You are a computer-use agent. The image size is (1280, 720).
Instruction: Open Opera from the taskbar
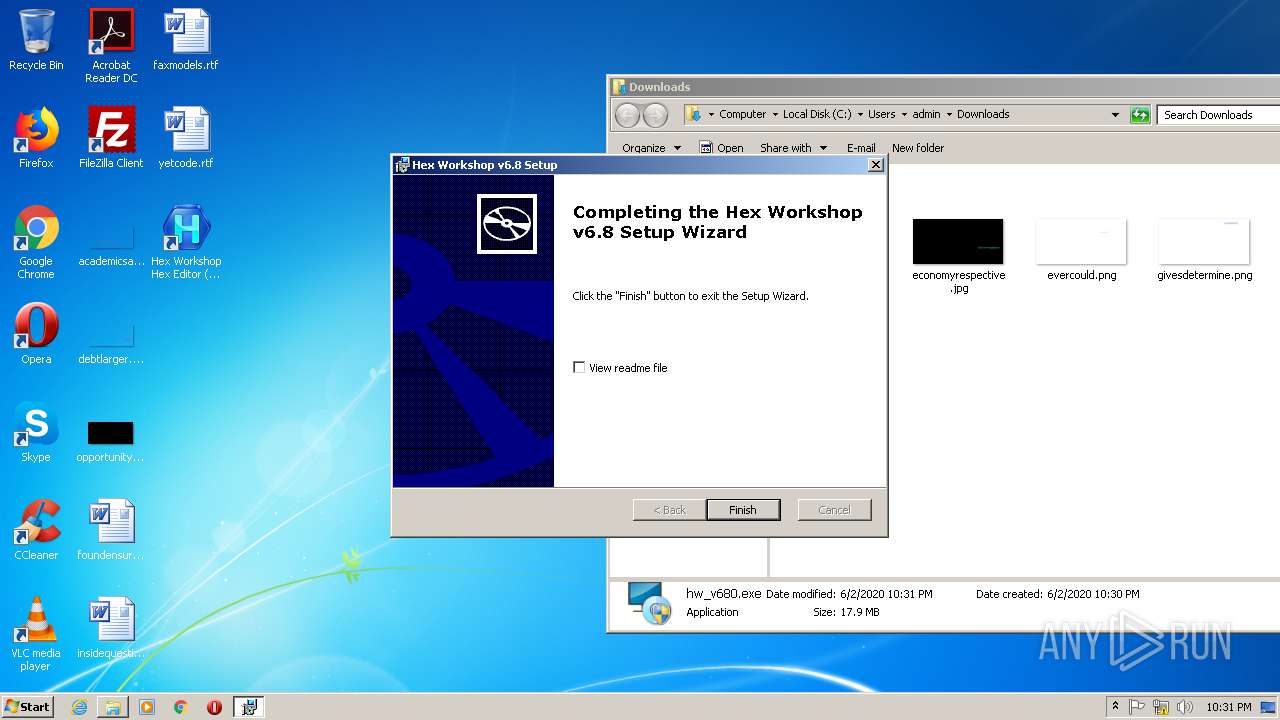pyautogui.click(x=214, y=707)
